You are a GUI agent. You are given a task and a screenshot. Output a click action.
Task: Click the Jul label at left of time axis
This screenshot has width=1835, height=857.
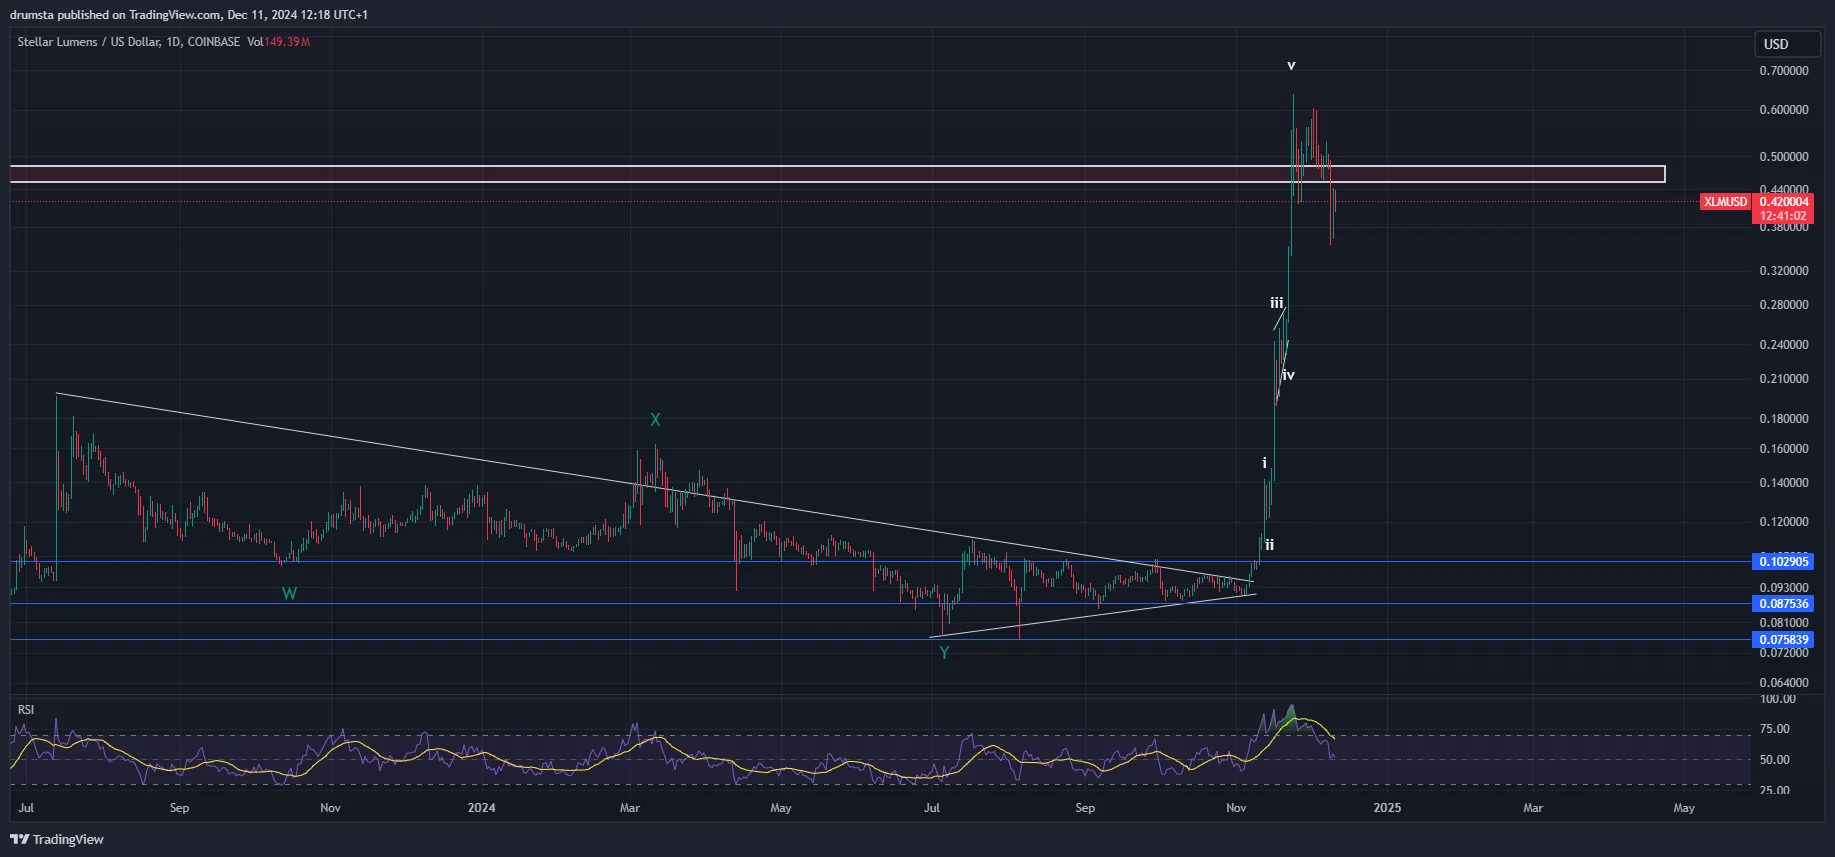point(26,808)
